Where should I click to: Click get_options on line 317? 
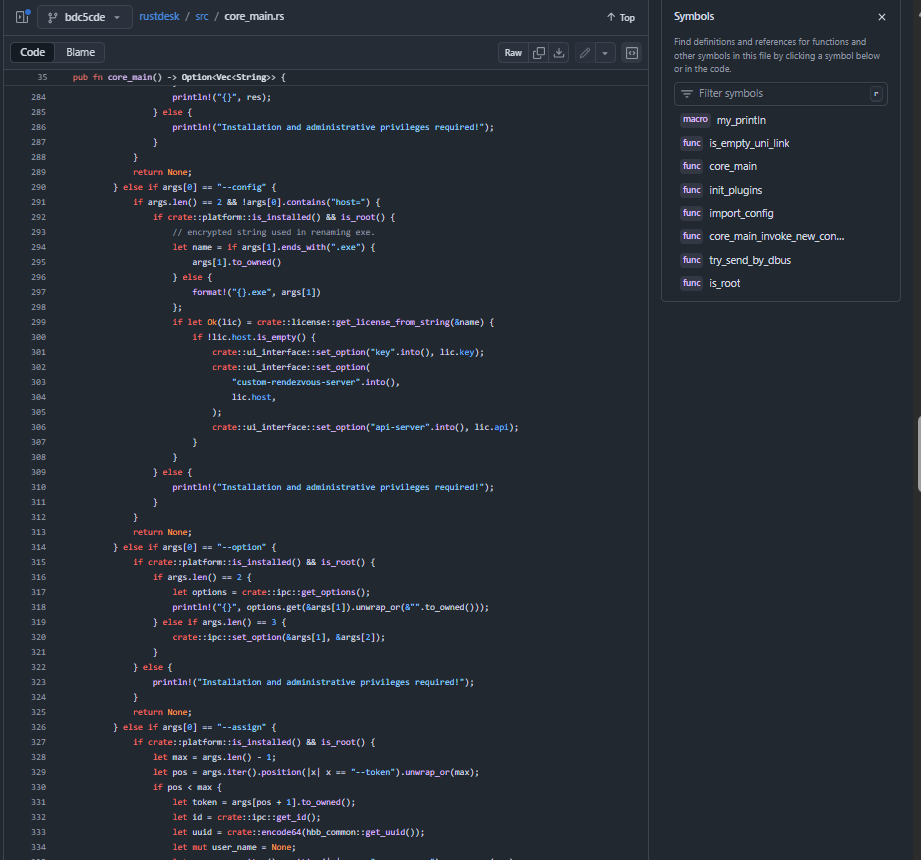[x=328, y=592]
